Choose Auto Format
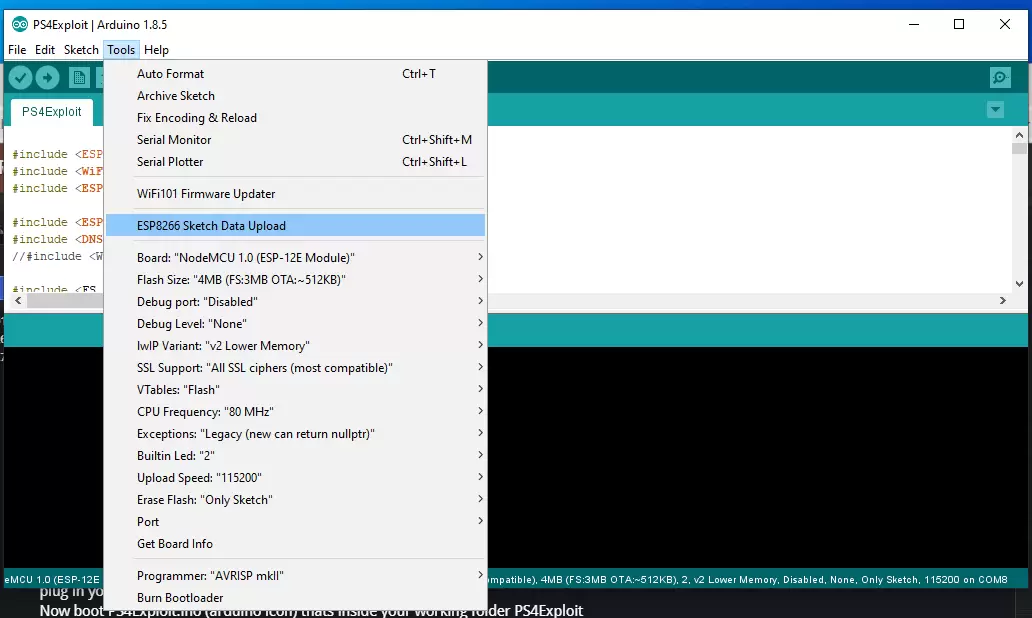This screenshot has height=618, width=1032. [295, 74]
